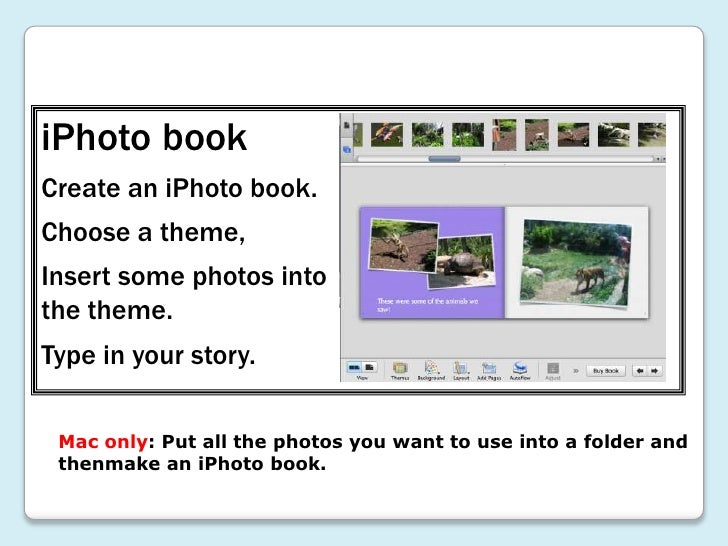This screenshot has height=546, width=728.
Task: Click the Buy Book button
Action: tap(606, 370)
